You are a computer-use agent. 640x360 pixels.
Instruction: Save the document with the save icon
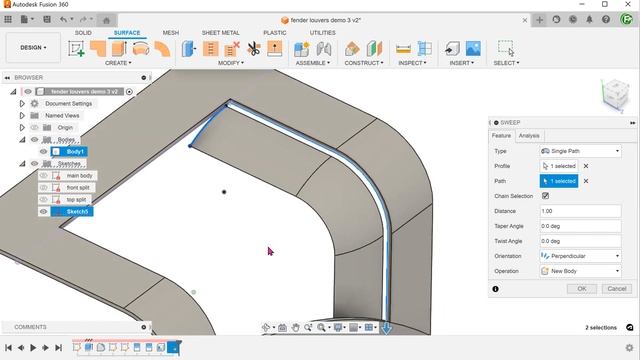pos(47,19)
